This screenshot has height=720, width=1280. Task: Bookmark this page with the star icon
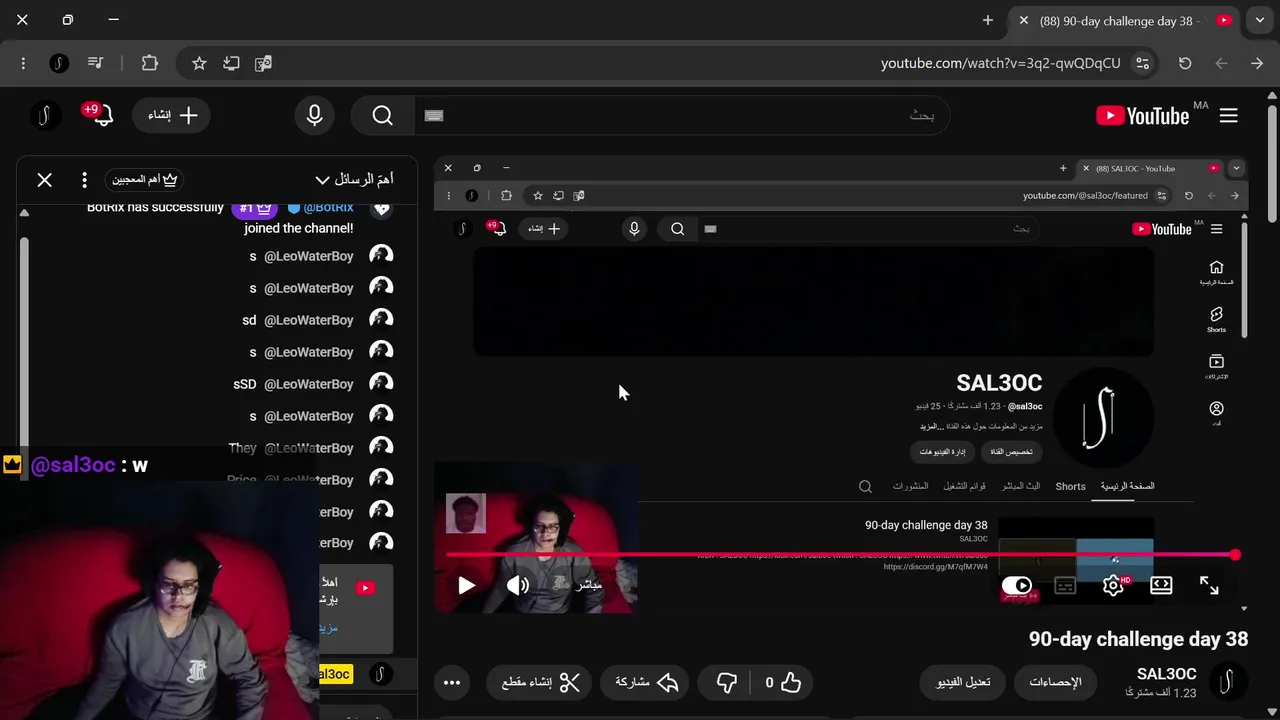coord(199,63)
